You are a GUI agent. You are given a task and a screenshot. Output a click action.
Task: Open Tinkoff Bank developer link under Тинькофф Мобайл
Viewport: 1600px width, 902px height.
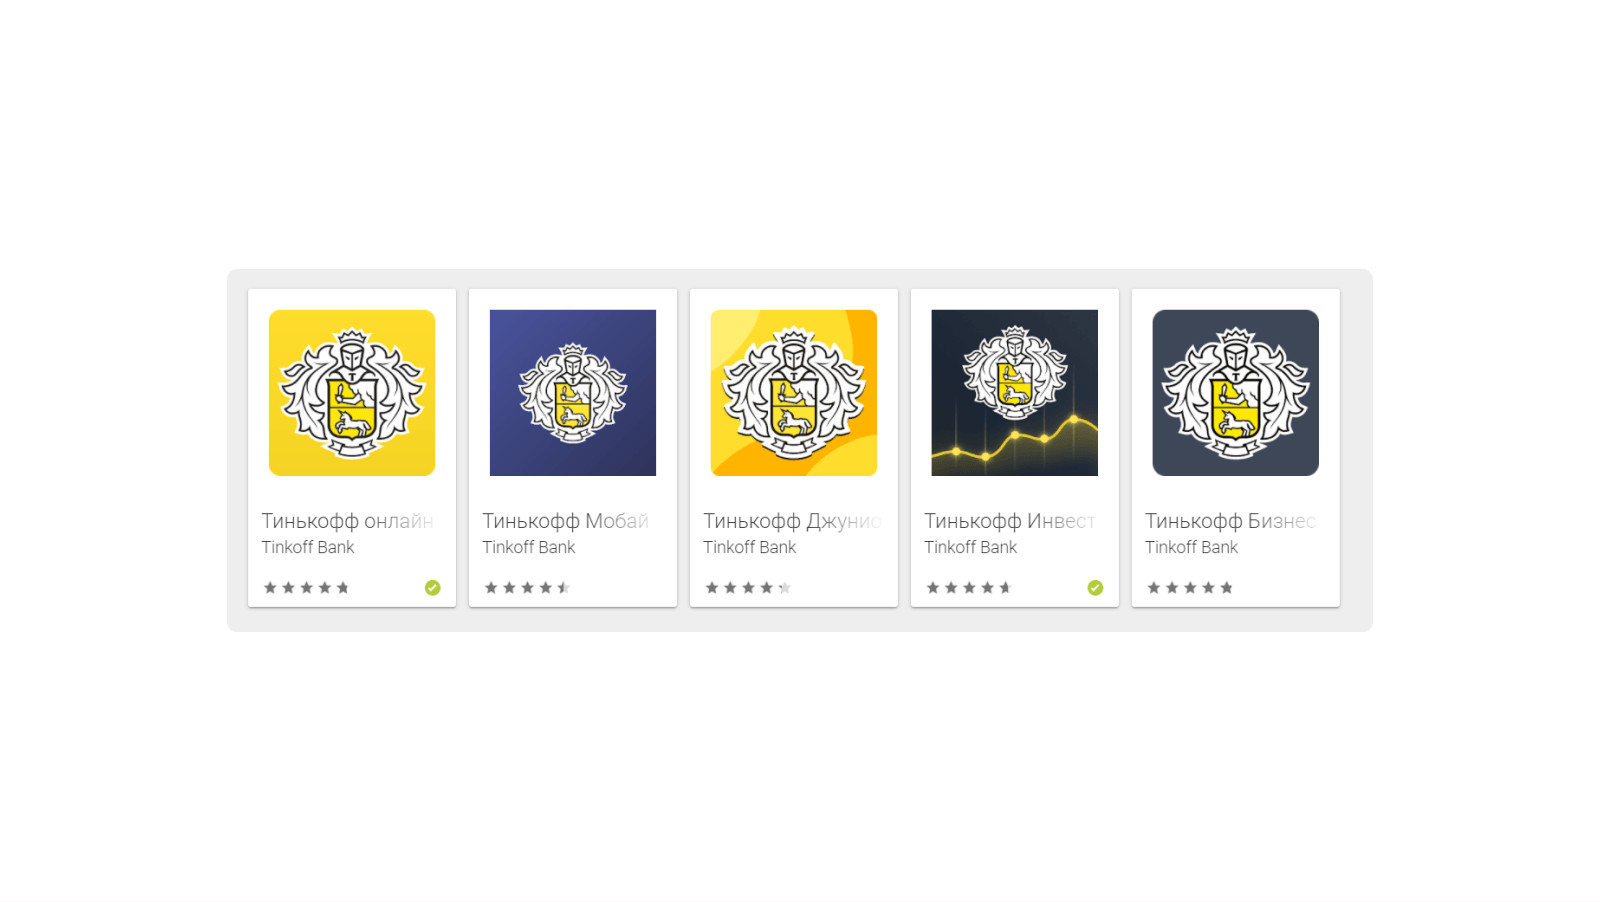click(529, 547)
